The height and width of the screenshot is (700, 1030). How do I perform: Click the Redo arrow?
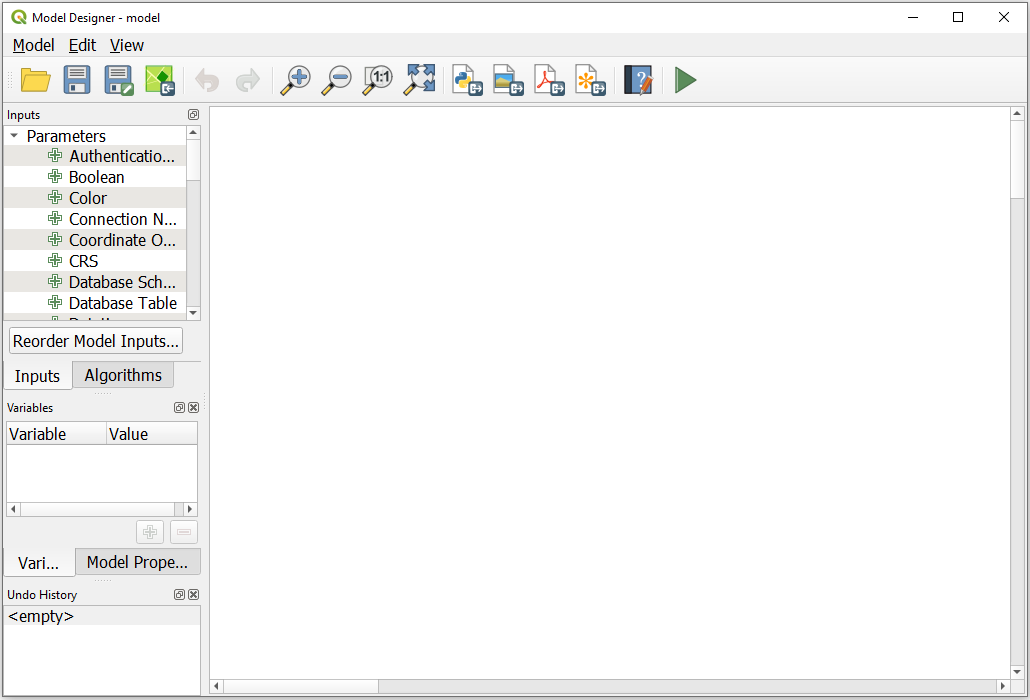[248, 81]
